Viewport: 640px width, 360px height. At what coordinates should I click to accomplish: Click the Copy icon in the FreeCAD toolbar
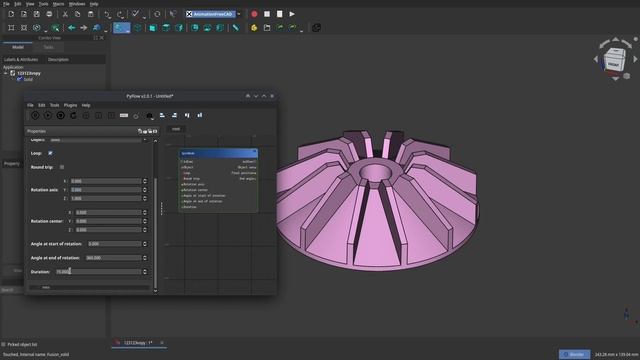point(78,14)
